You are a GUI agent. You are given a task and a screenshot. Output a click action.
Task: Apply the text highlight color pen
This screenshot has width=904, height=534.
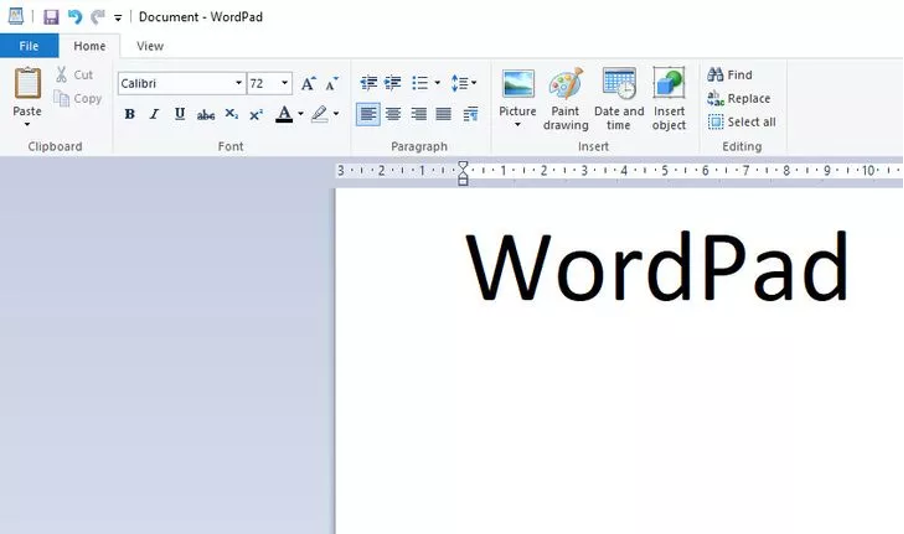click(319, 114)
